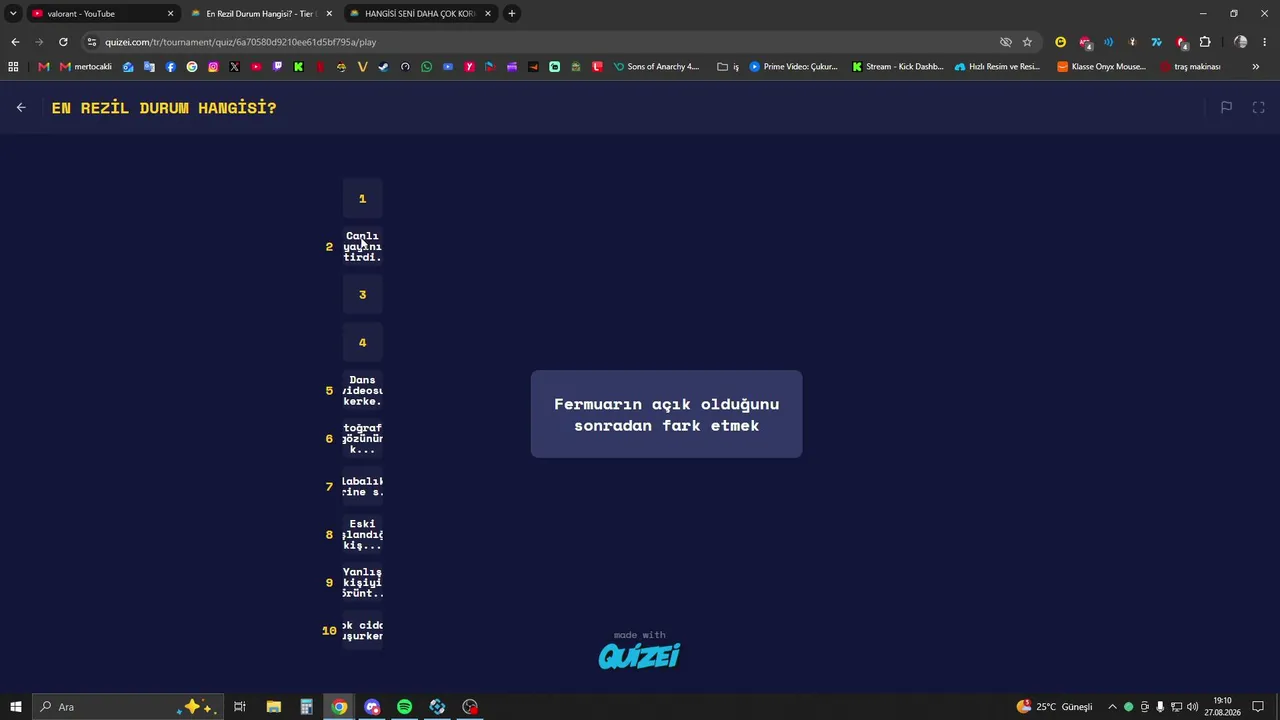Open the Stream - Kick Dashboard bookmark
This screenshot has height=720, width=1280.
898,67
